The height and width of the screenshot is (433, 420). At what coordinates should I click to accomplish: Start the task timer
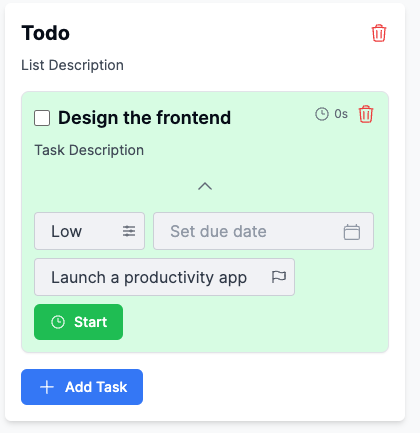point(78,322)
